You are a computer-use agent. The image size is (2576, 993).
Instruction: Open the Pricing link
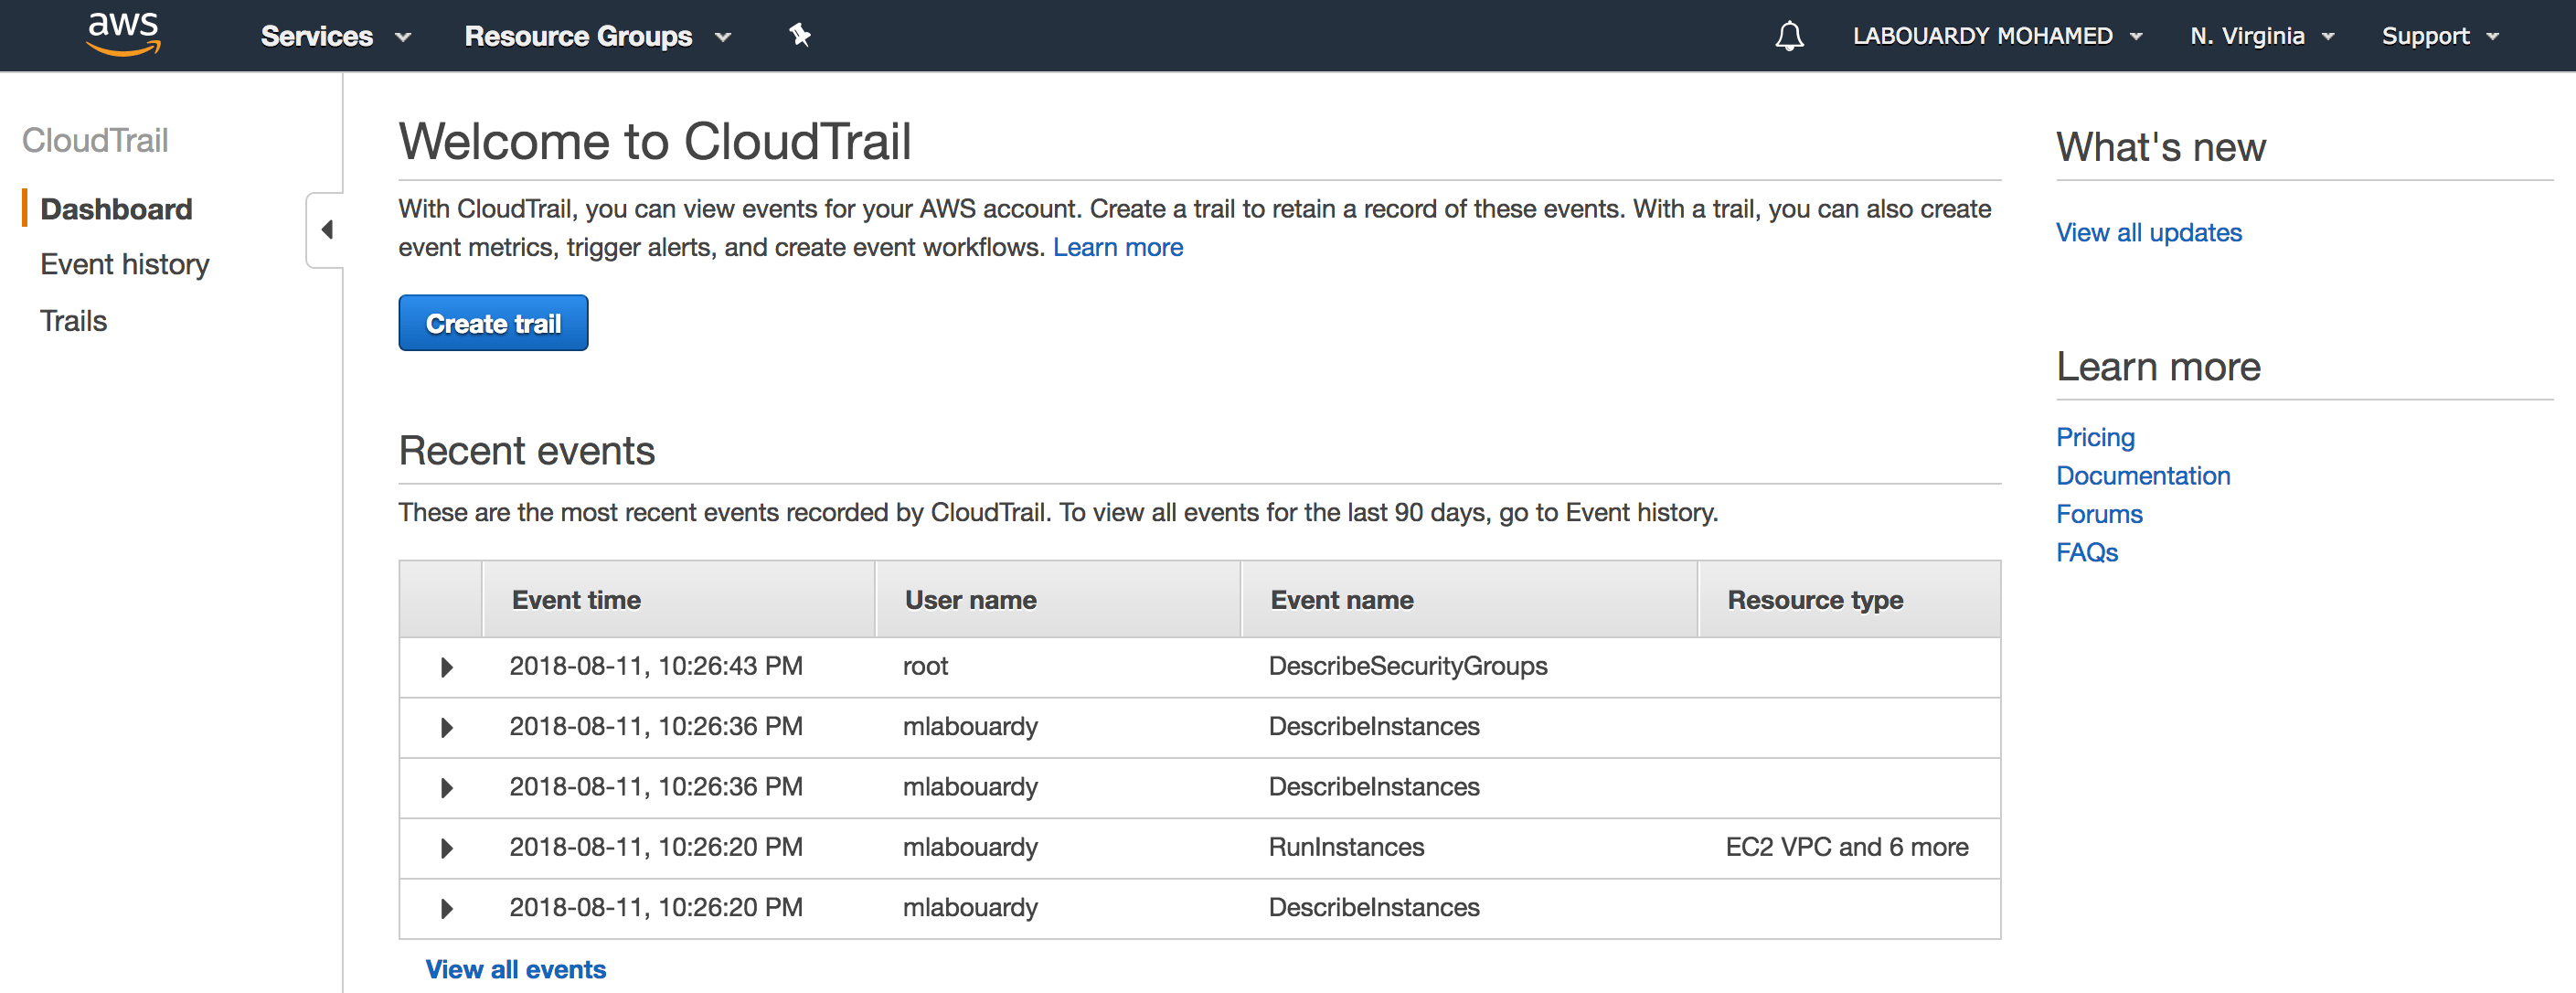[2094, 437]
